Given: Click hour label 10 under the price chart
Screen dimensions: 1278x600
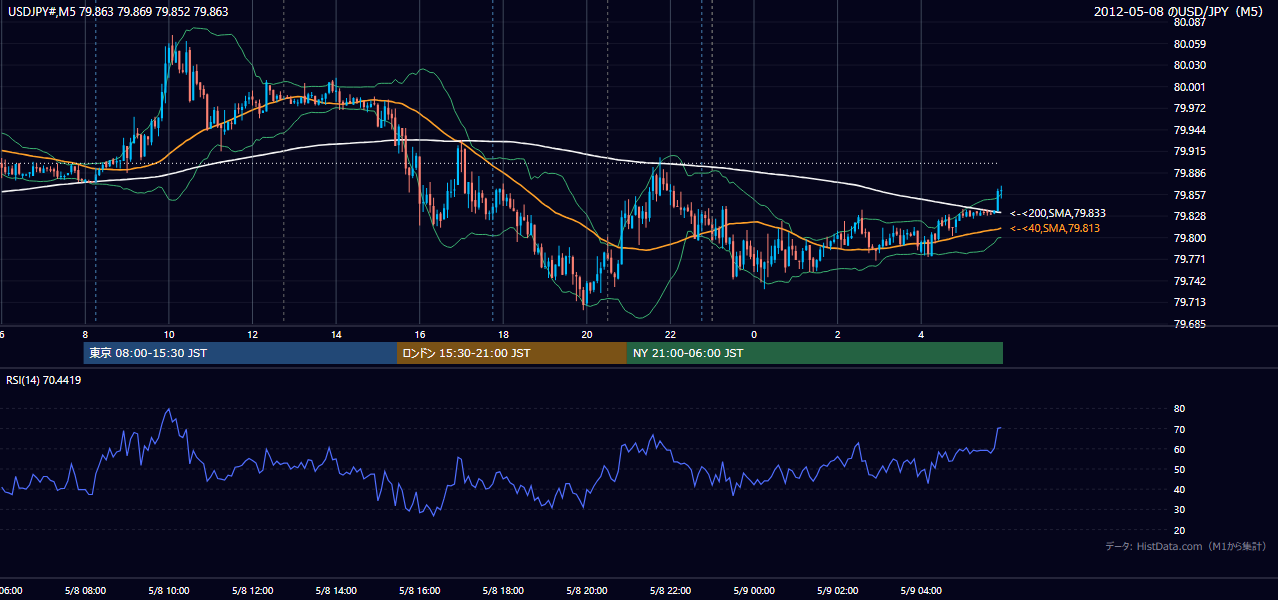Looking at the screenshot, I should 169,334.
